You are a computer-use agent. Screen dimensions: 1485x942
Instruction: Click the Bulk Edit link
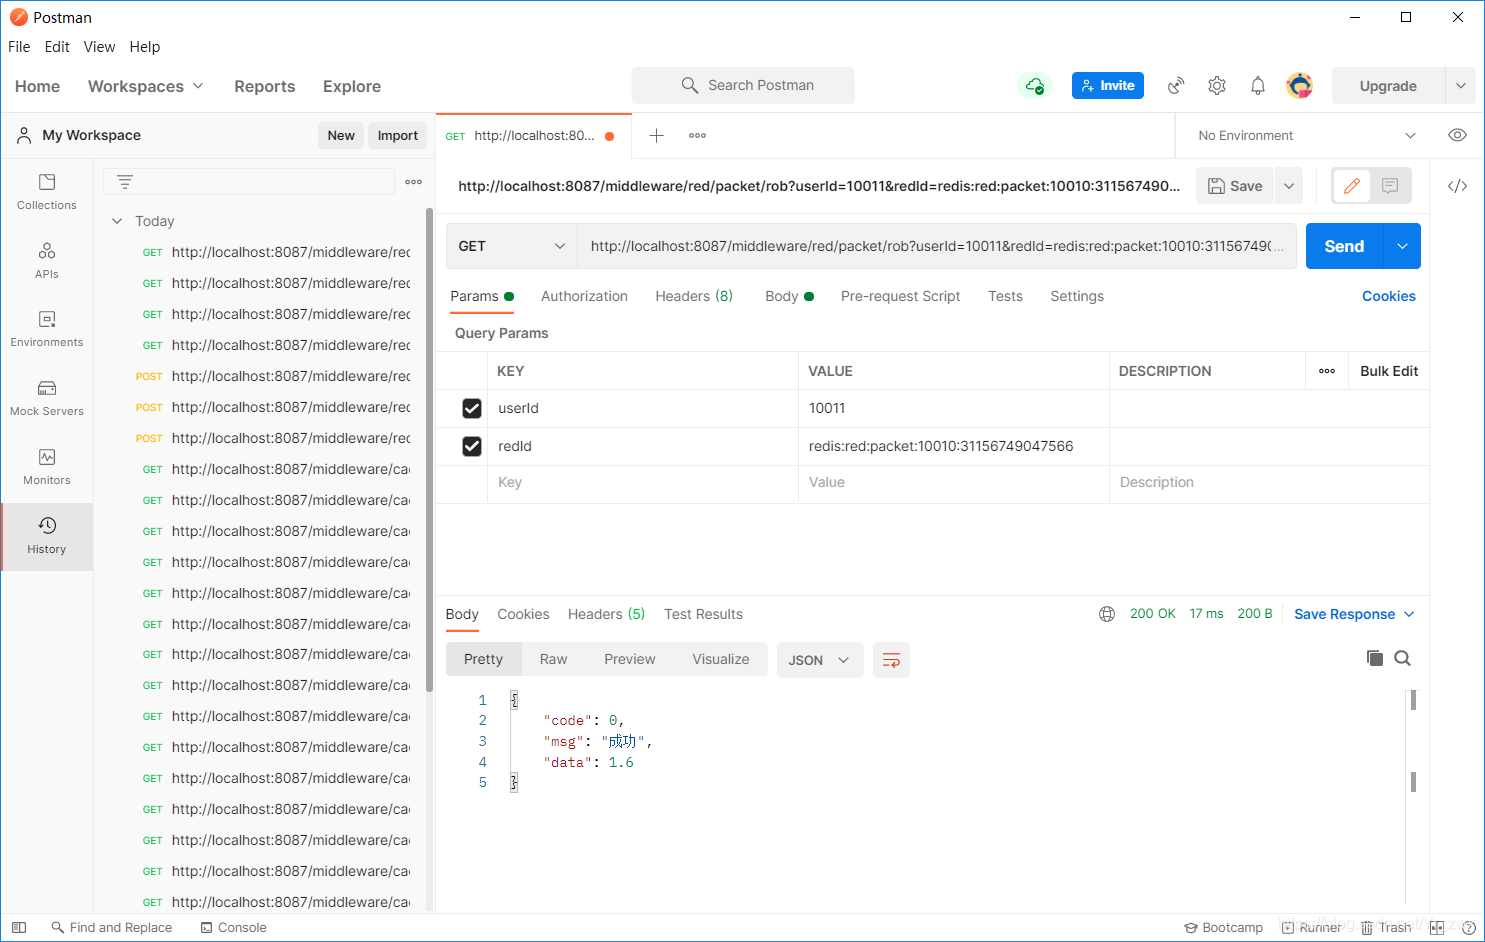click(x=1389, y=371)
